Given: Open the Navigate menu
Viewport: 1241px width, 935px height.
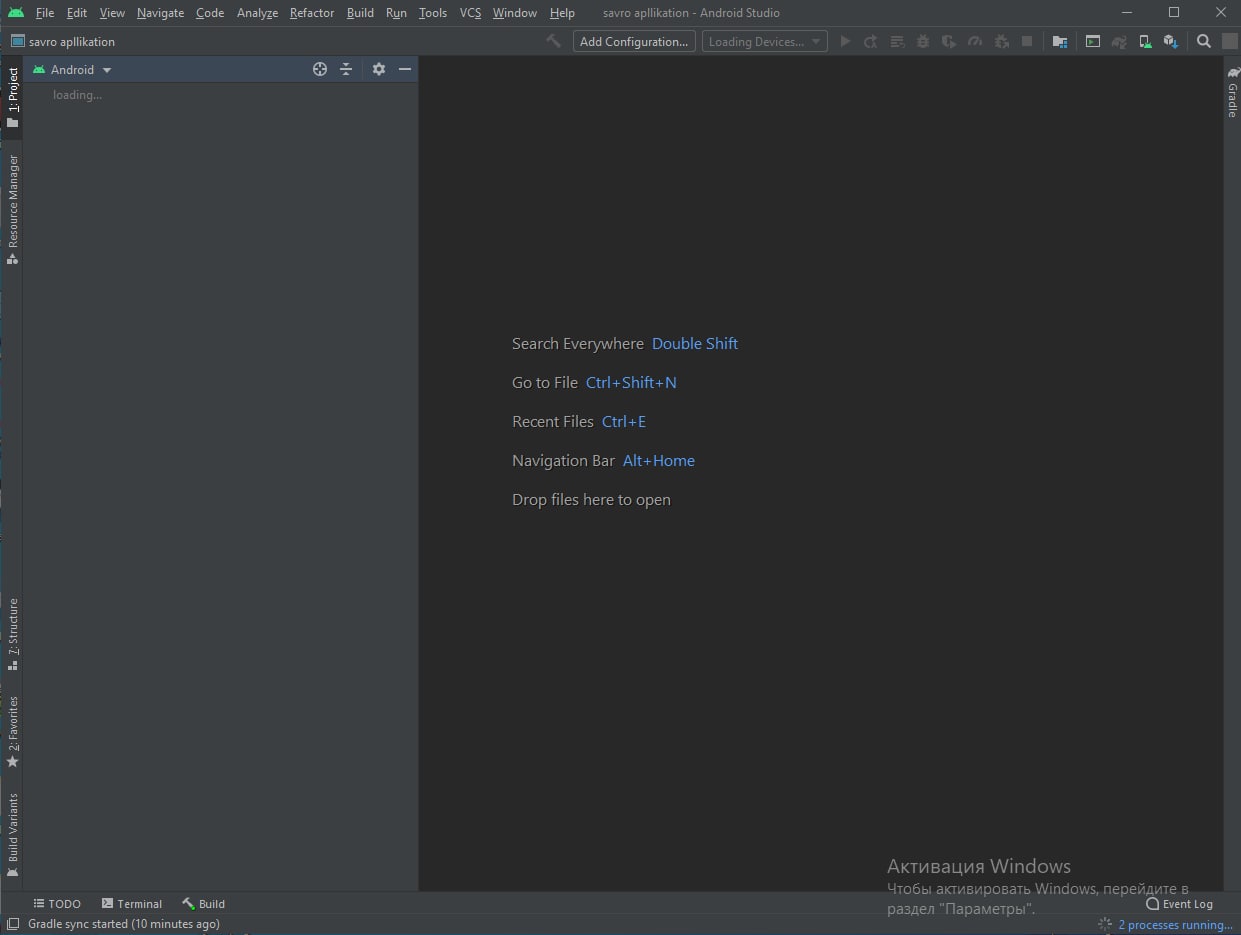Looking at the screenshot, I should pyautogui.click(x=160, y=13).
